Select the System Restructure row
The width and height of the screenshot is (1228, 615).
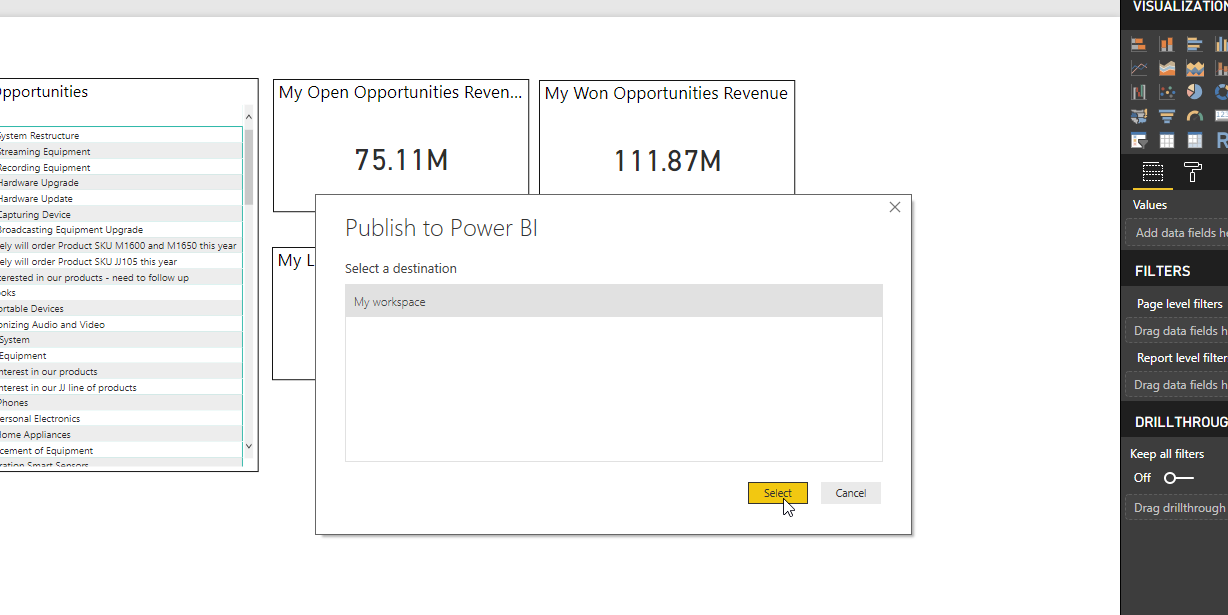[x=121, y=135]
